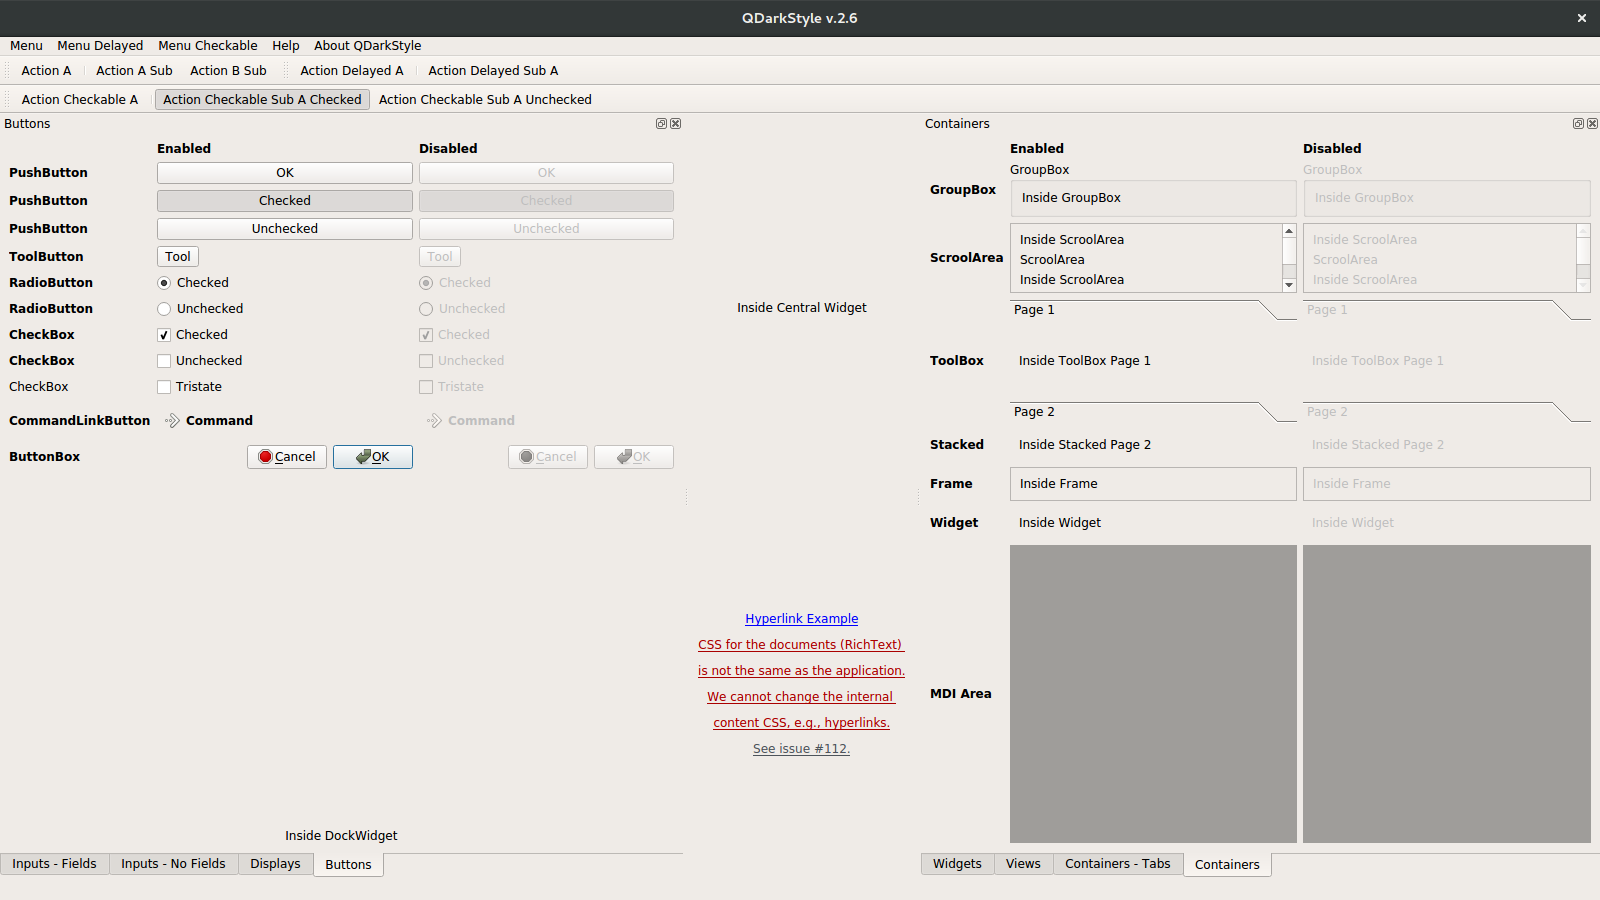Click the Tool tool button
Screen dimensions: 1600x900
click(x=178, y=257)
